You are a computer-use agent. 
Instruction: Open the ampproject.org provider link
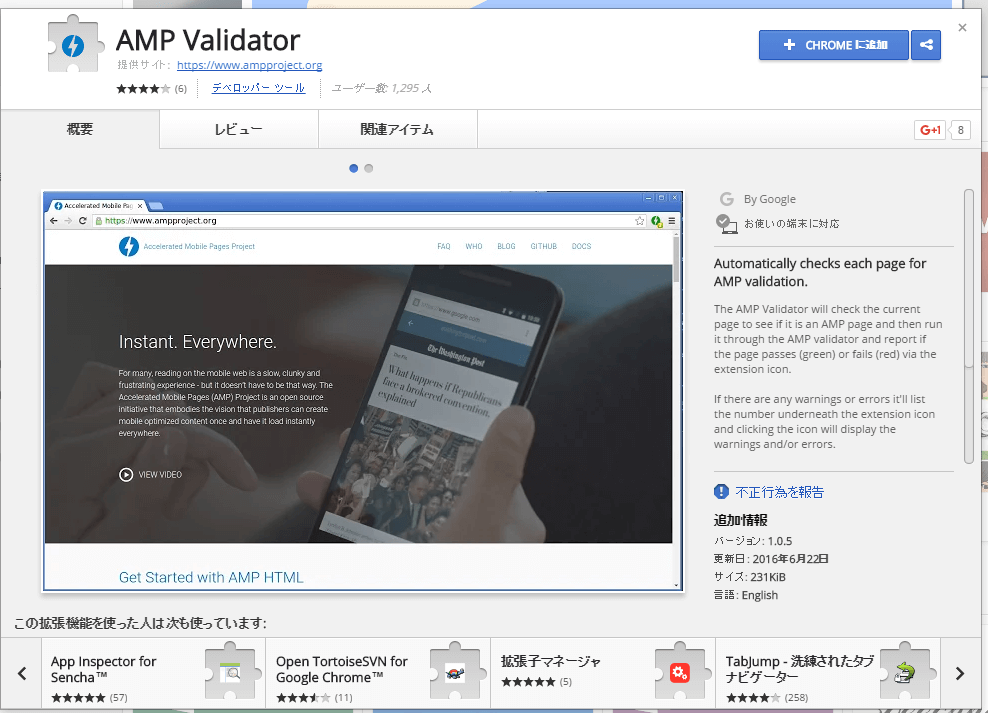[x=249, y=66]
